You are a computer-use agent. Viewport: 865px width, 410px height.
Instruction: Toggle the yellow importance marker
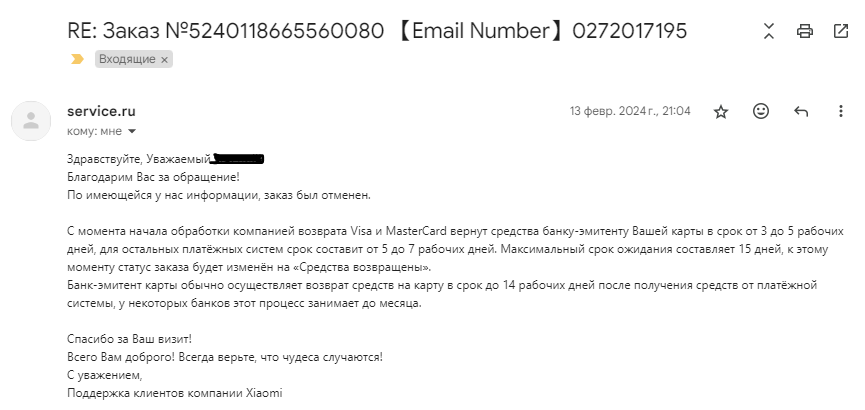pos(78,60)
